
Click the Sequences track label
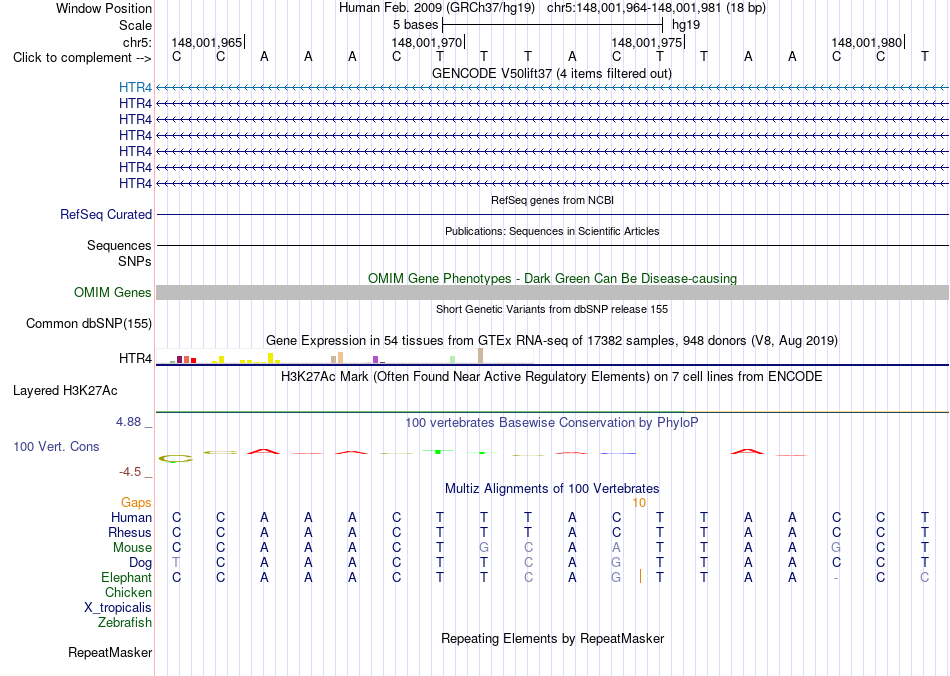[119, 245]
